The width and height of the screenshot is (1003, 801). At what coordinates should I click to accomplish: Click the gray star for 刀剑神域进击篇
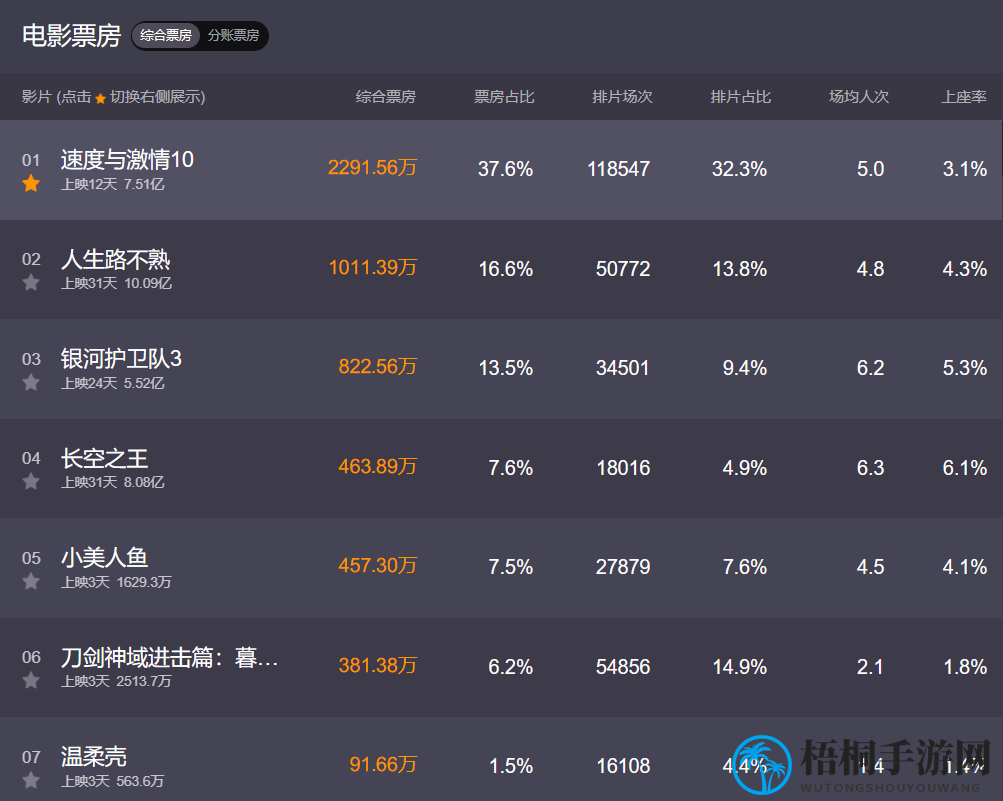(x=31, y=680)
